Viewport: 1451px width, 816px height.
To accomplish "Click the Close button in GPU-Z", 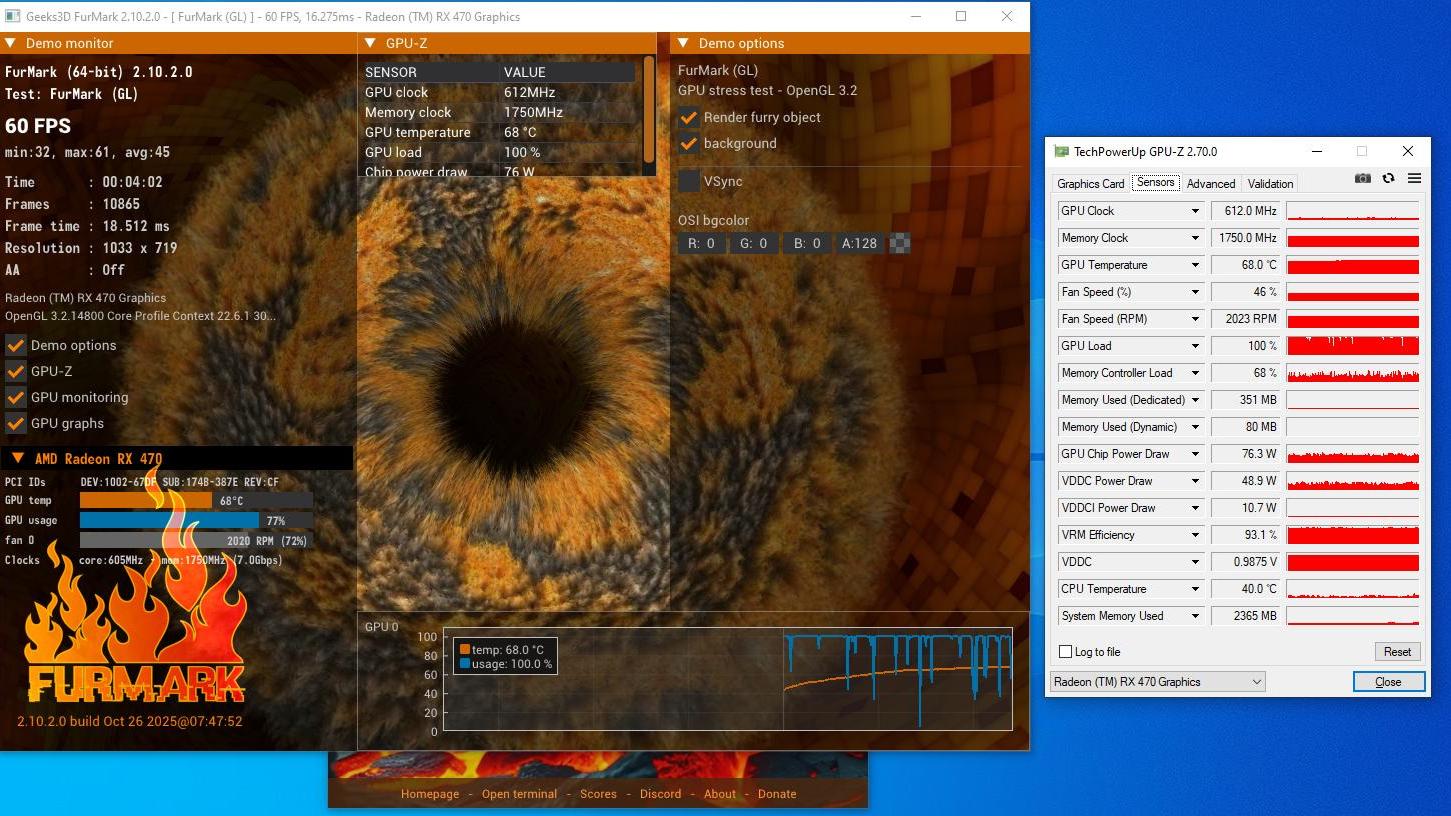I will coord(1388,682).
